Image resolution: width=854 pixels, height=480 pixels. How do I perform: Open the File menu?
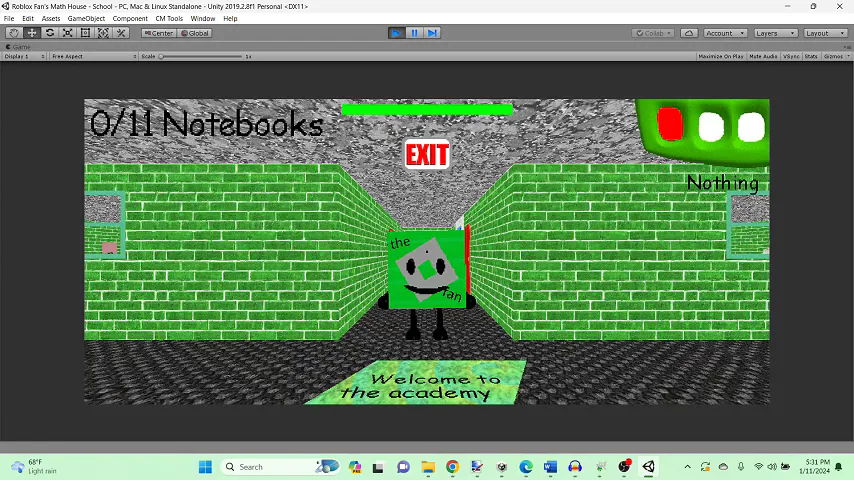point(9,19)
